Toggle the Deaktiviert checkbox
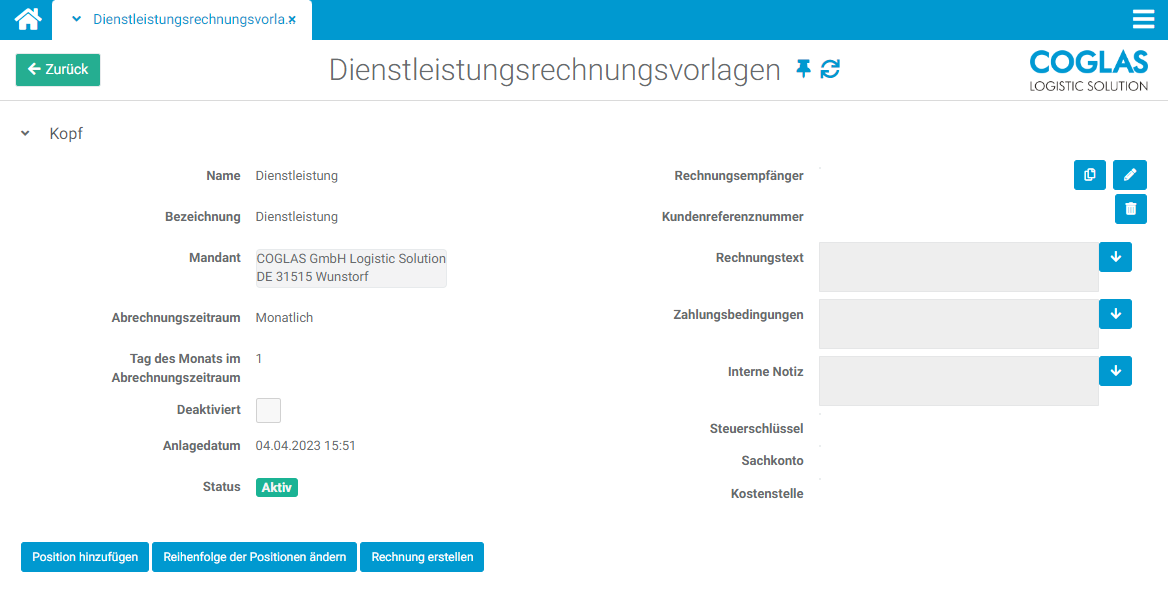The width and height of the screenshot is (1168, 590). [x=268, y=410]
